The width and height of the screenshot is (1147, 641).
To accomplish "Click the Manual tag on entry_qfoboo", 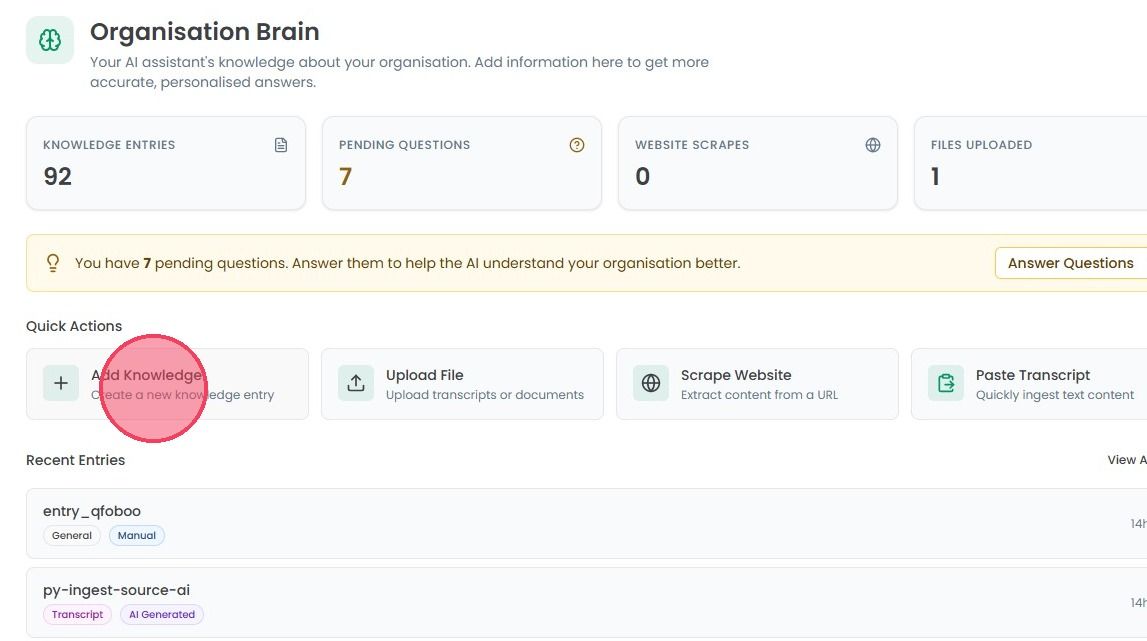I will click(x=137, y=536).
